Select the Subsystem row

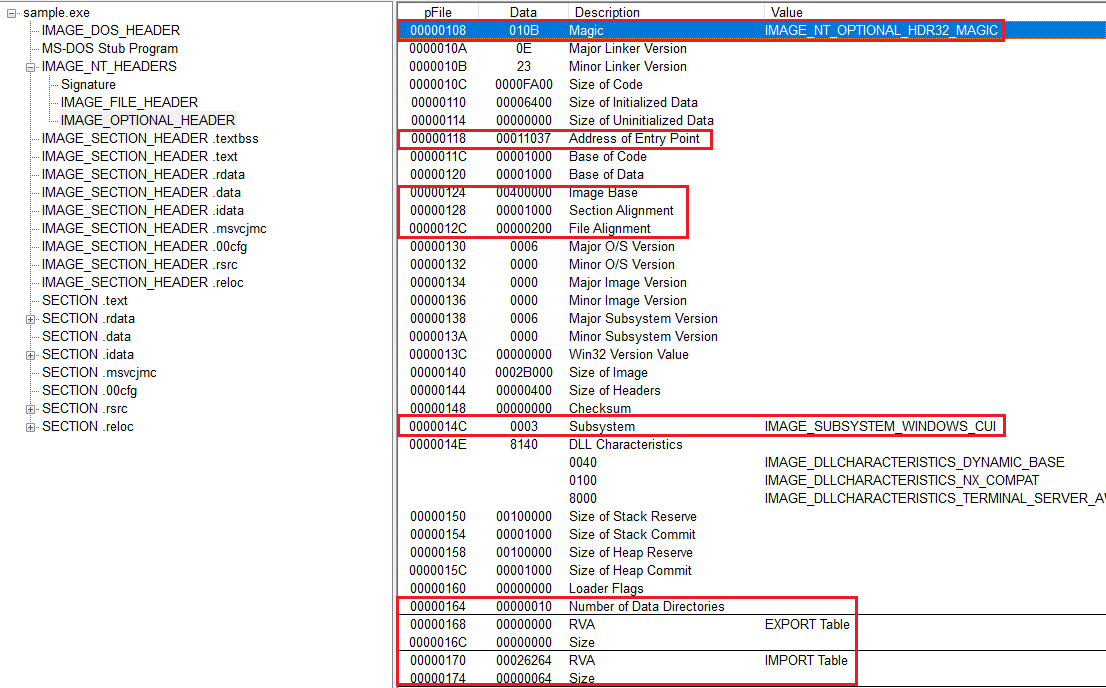(601, 427)
